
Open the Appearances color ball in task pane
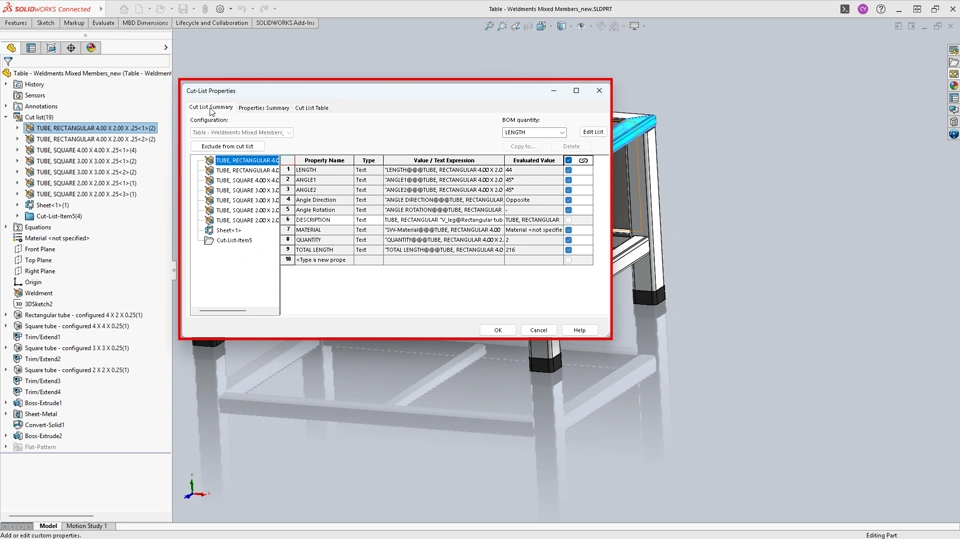(954, 86)
